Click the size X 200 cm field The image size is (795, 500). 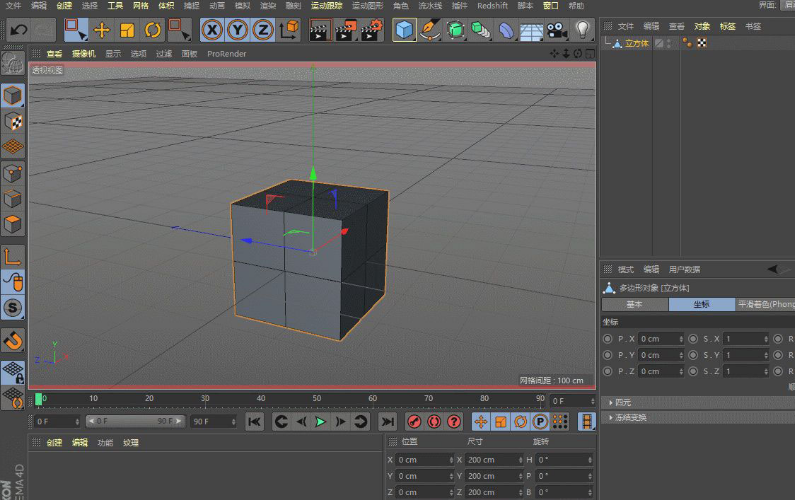tap(488, 460)
